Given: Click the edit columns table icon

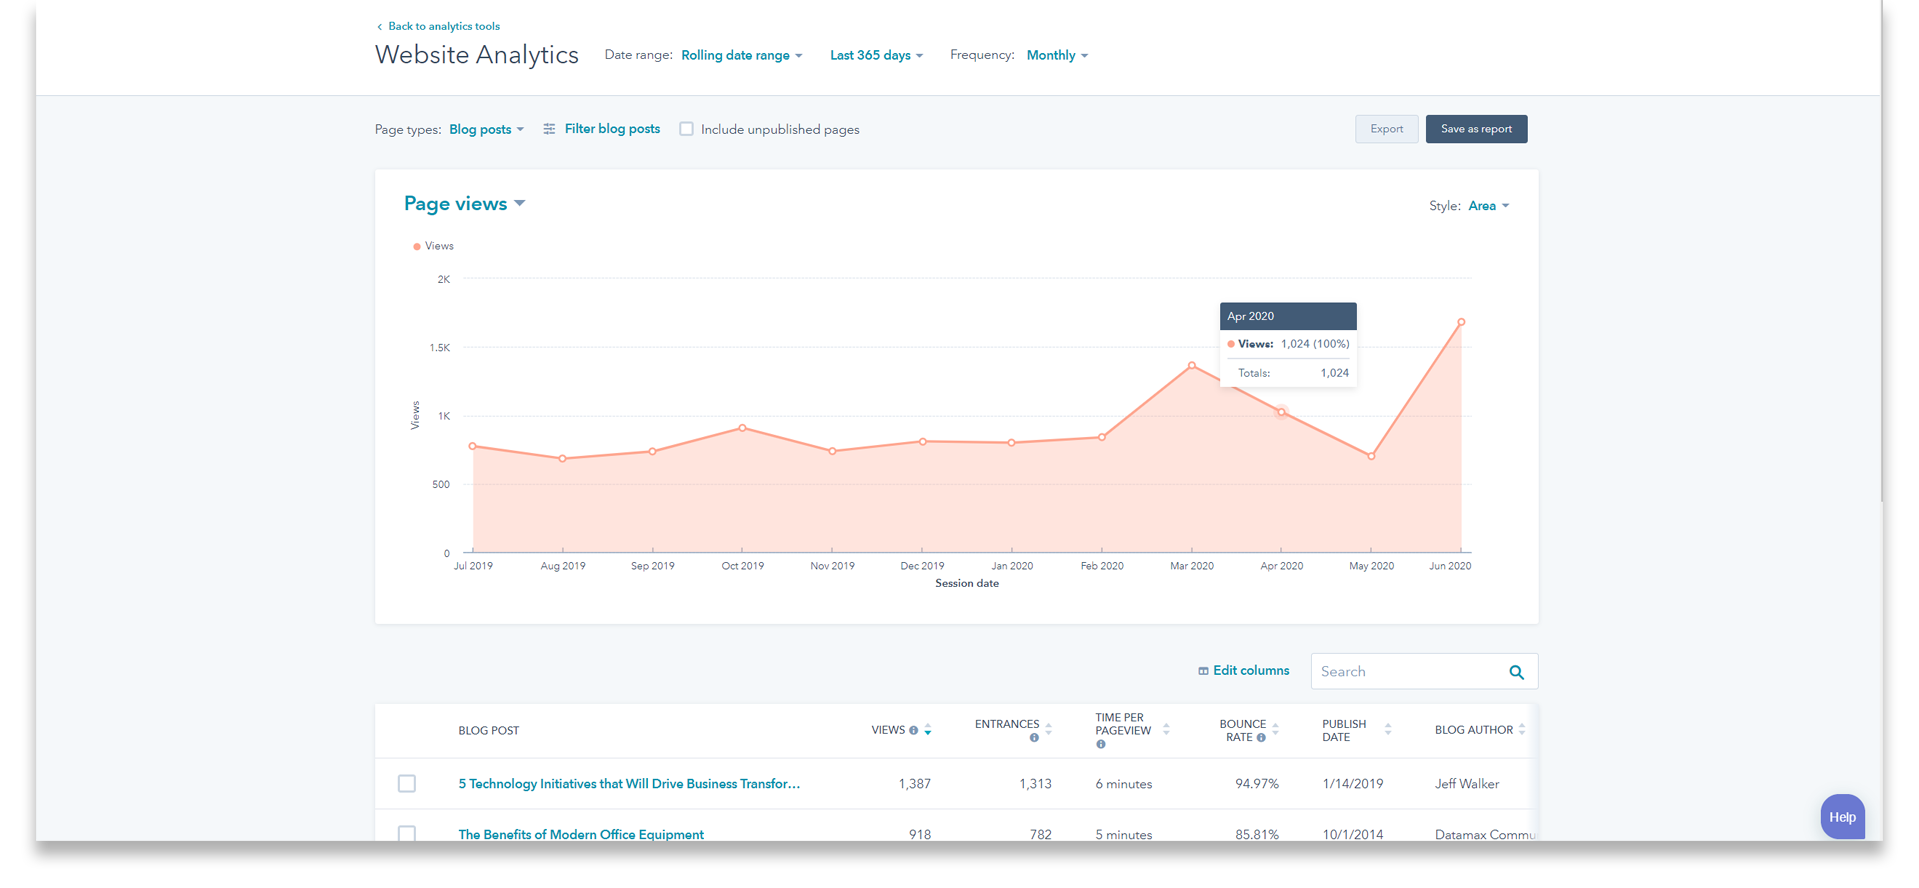Looking at the screenshot, I should coord(1203,671).
